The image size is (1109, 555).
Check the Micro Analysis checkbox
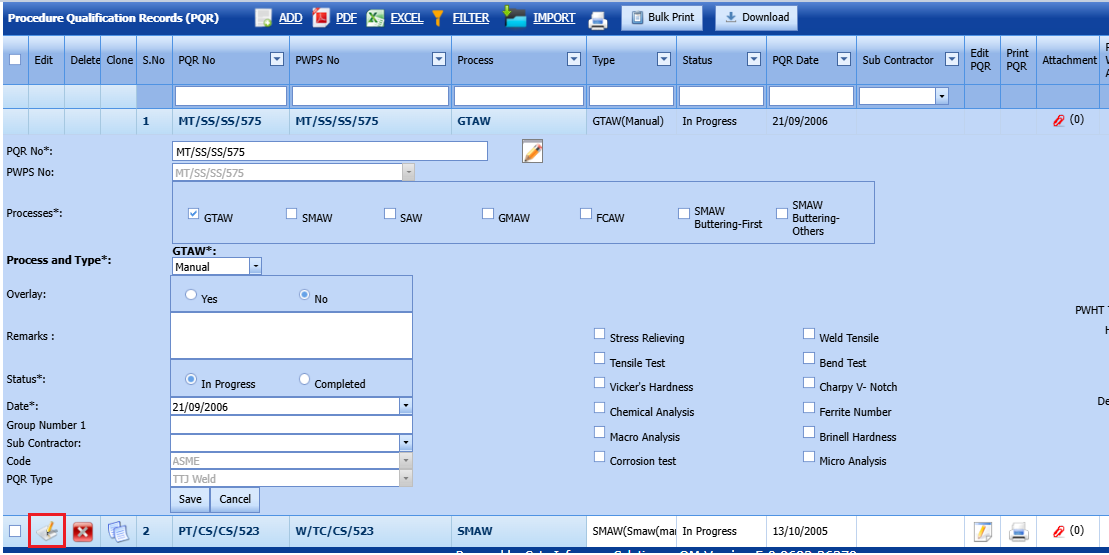pos(809,457)
